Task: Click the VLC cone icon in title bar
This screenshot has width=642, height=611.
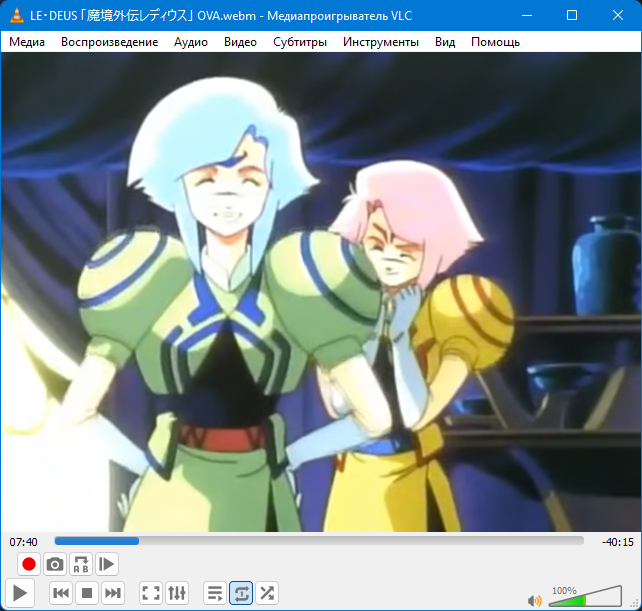Action: [x=16, y=15]
